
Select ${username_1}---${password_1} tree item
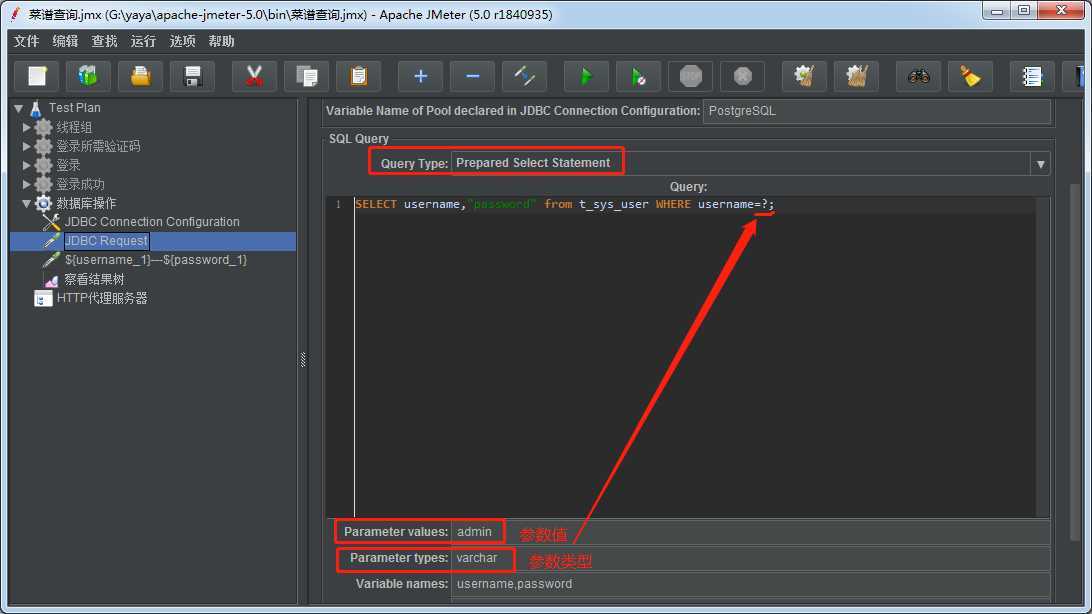[x=155, y=260]
